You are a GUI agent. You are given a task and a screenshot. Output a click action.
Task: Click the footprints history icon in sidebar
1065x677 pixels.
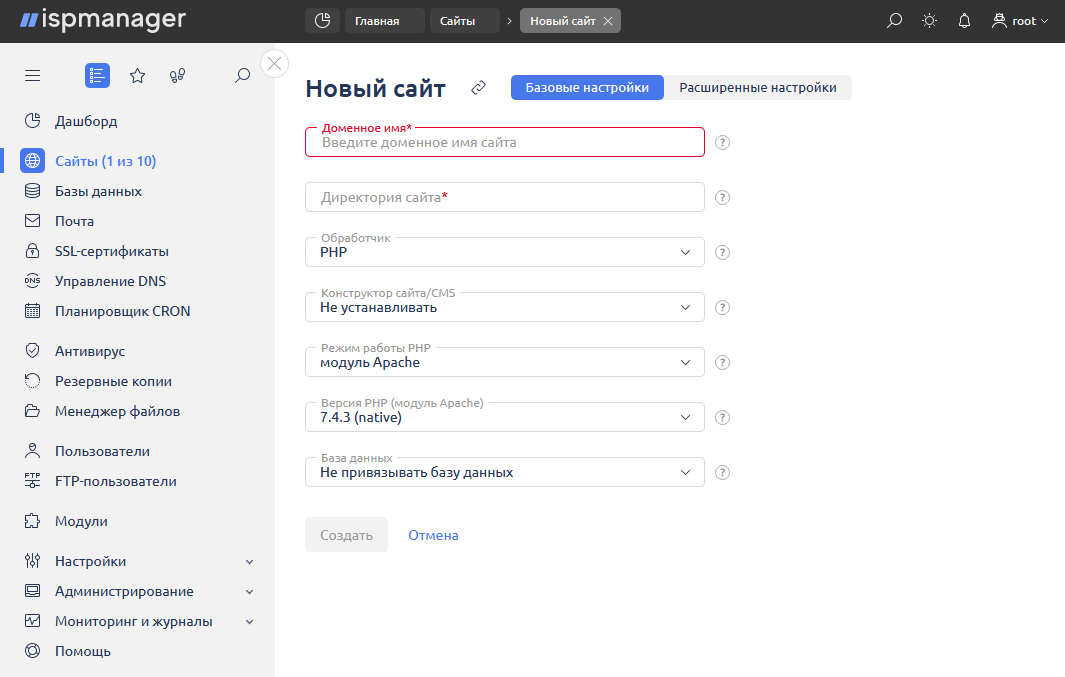click(x=178, y=76)
